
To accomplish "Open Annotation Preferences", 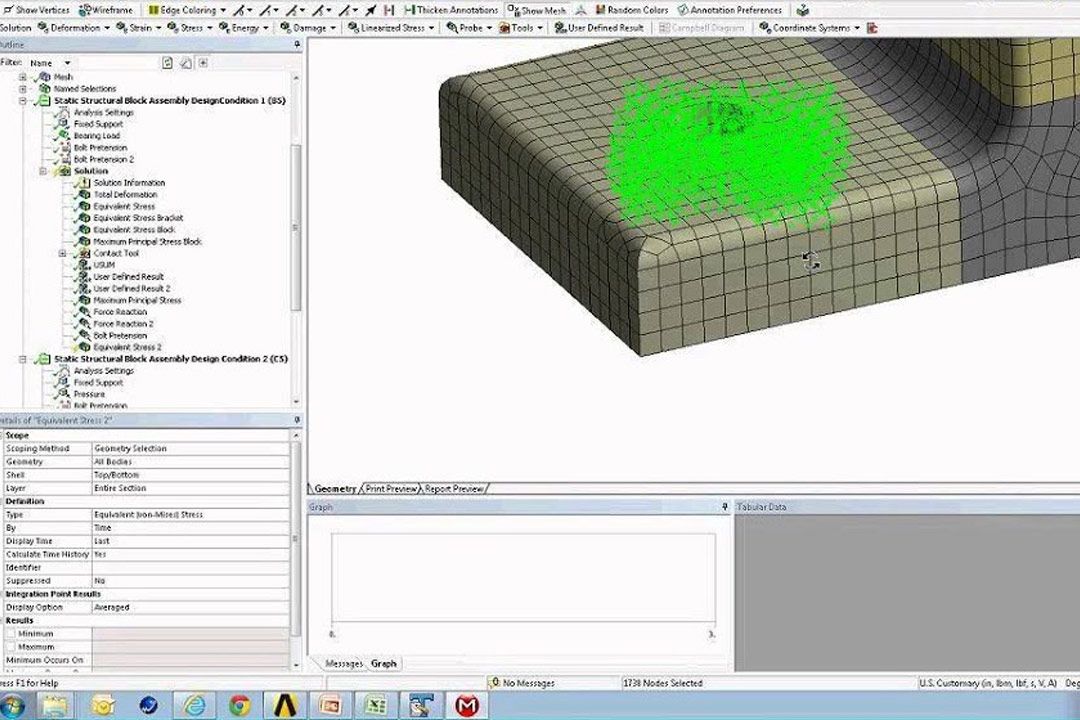I will pyautogui.click(x=728, y=10).
